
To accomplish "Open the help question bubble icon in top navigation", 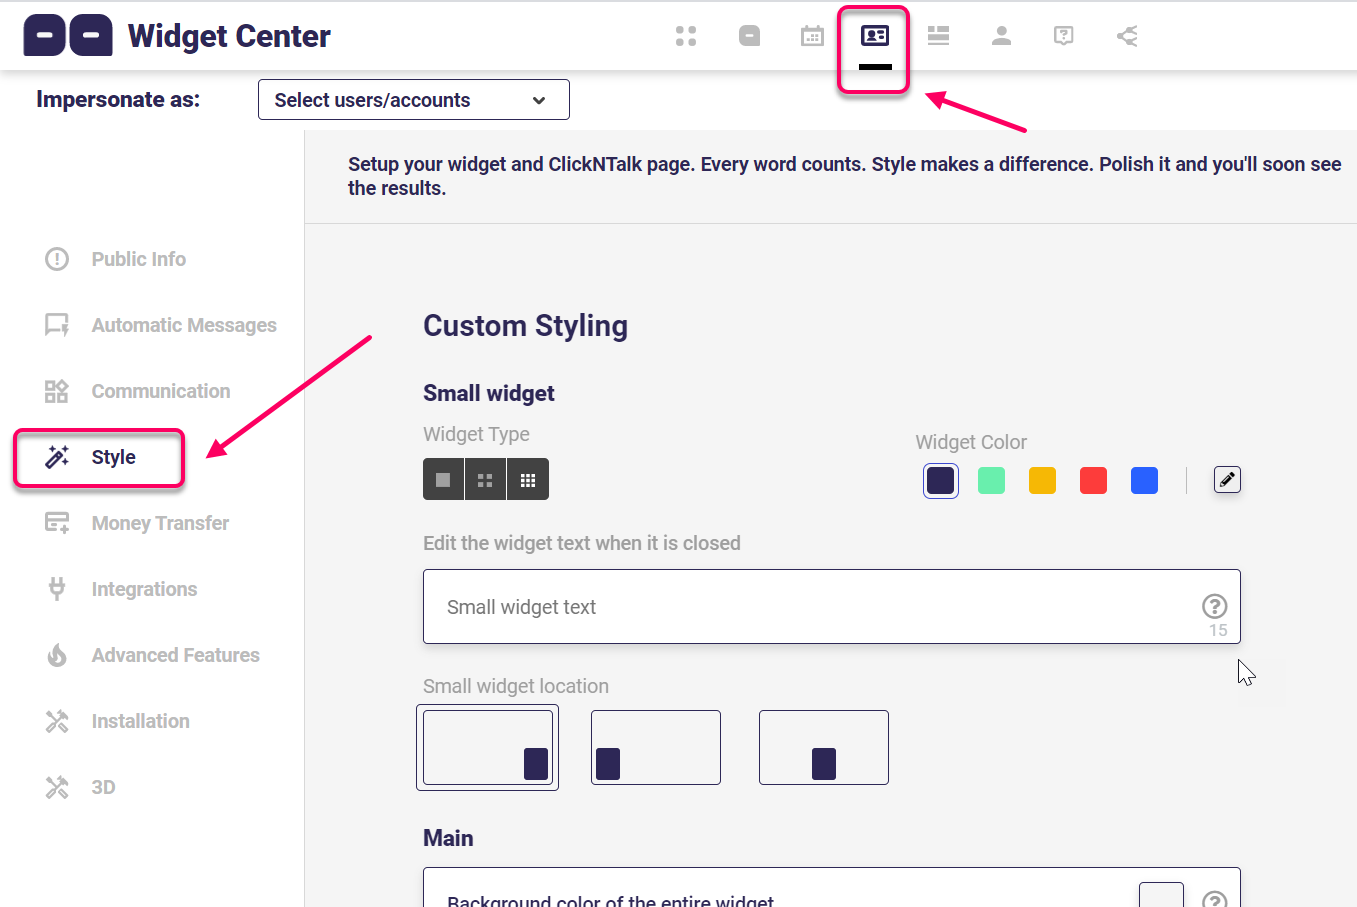I will point(1064,36).
